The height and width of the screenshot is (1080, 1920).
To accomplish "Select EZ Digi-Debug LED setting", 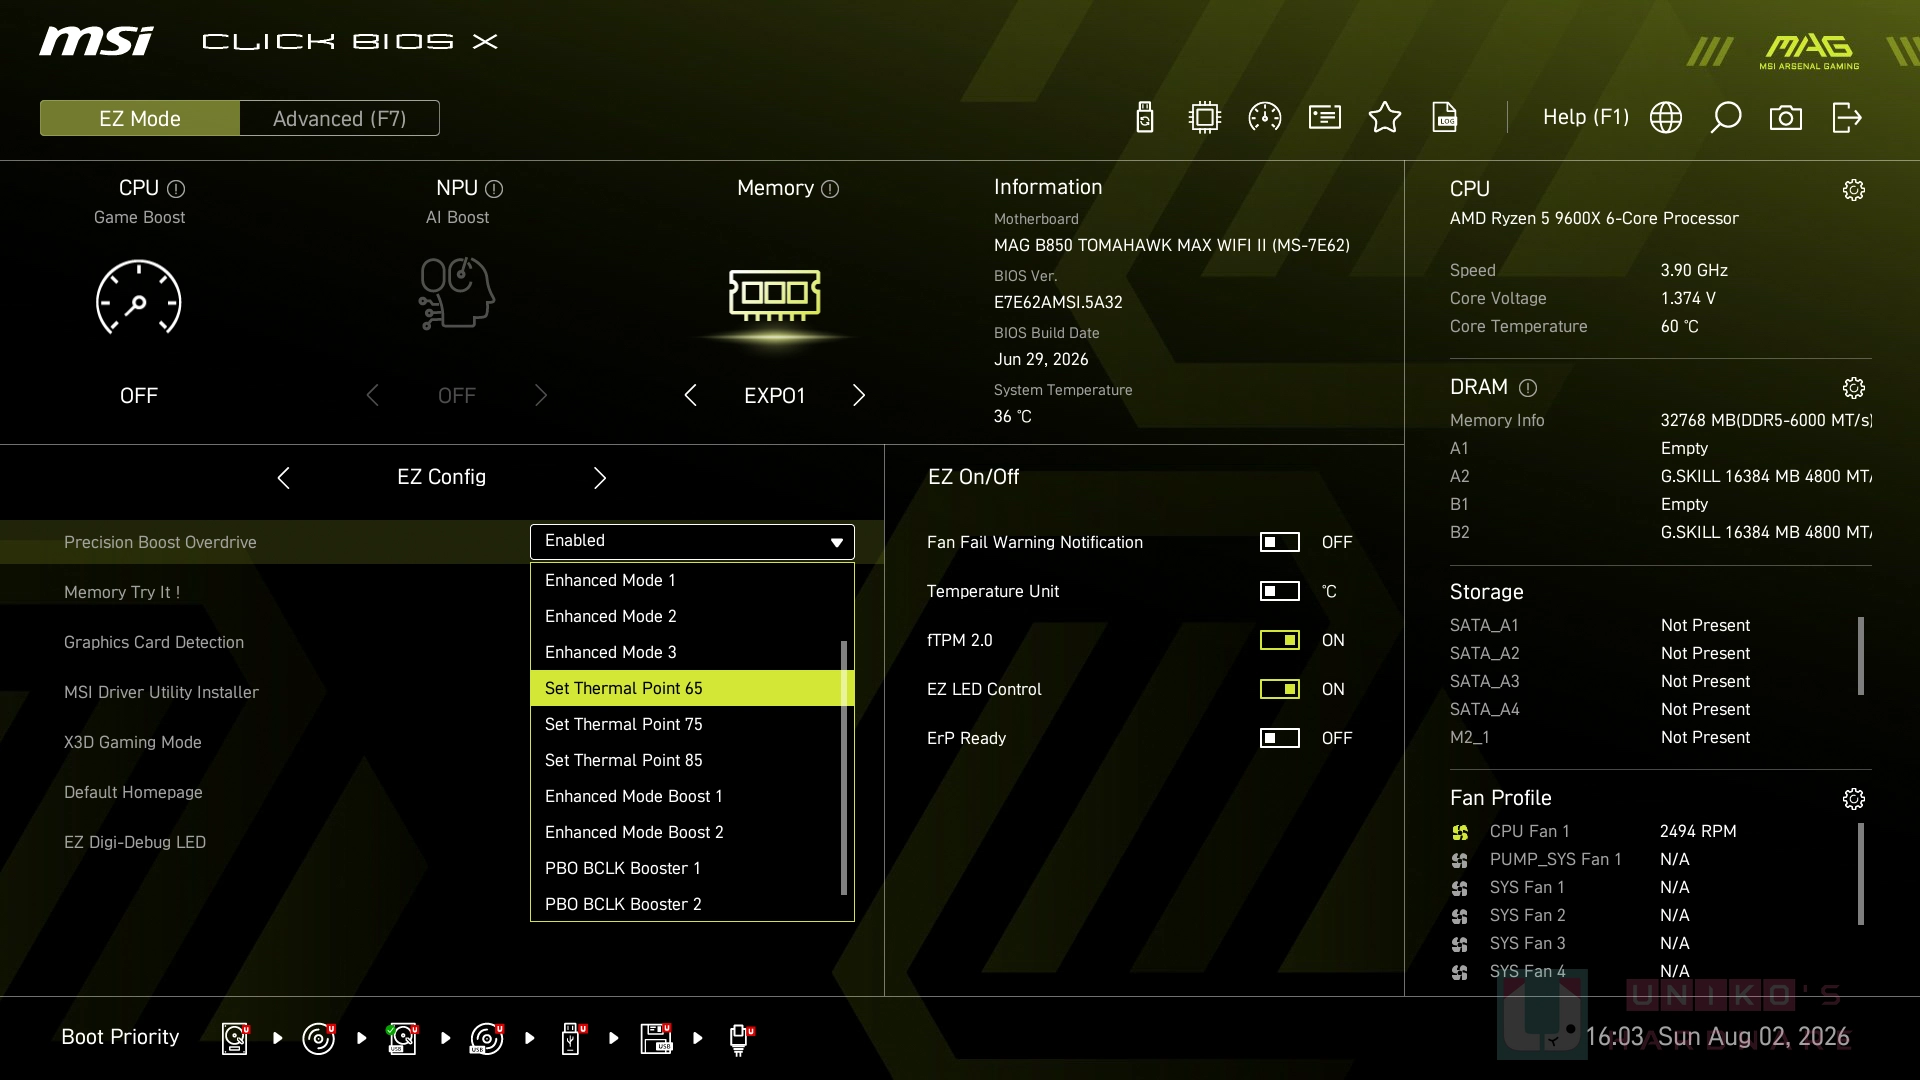I will tap(135, 842).
